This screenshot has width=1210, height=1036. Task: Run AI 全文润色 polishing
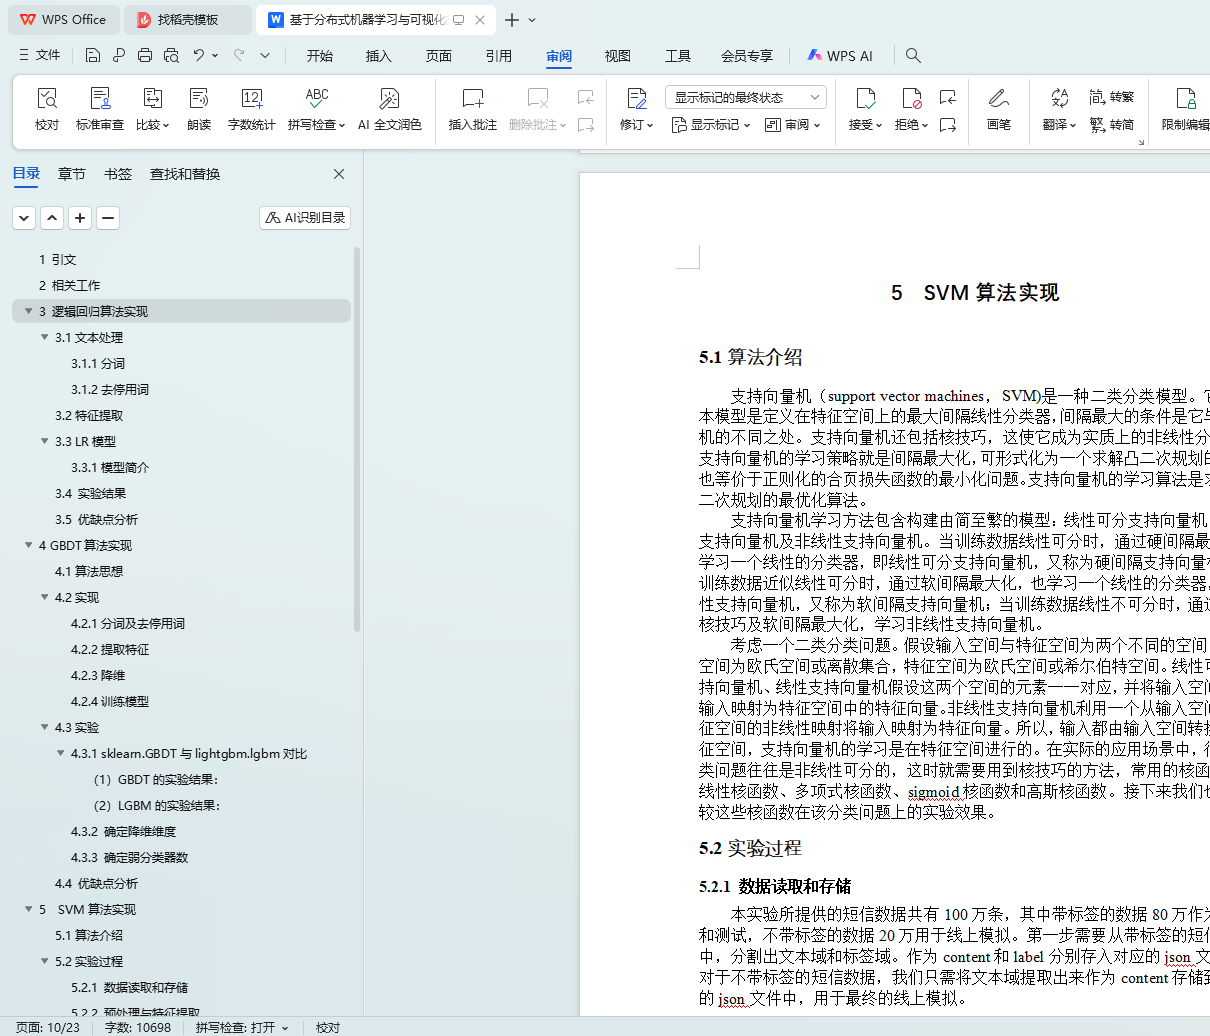[x=389, y=108]
